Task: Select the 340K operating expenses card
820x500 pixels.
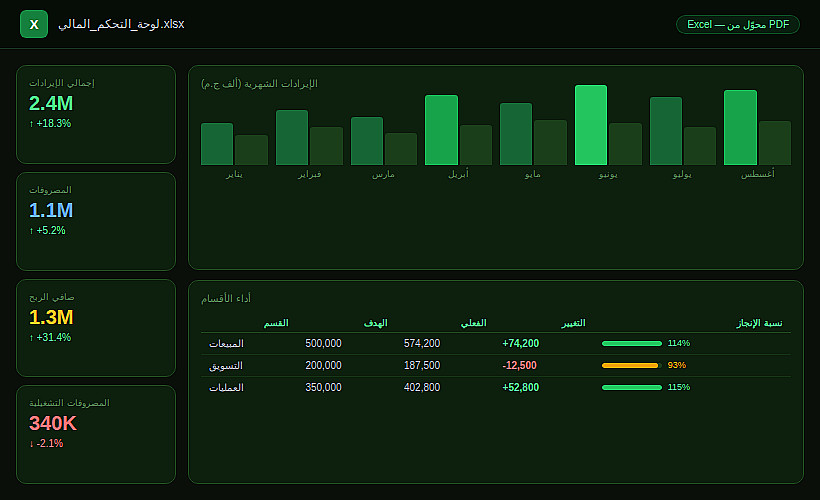Action: tap(96, 435)
